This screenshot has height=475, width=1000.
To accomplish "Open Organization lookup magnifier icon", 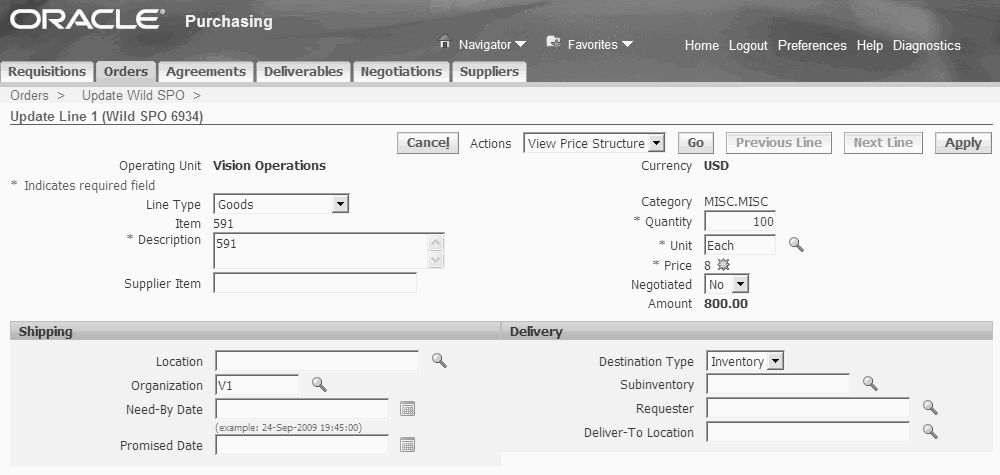I will 319,384.
